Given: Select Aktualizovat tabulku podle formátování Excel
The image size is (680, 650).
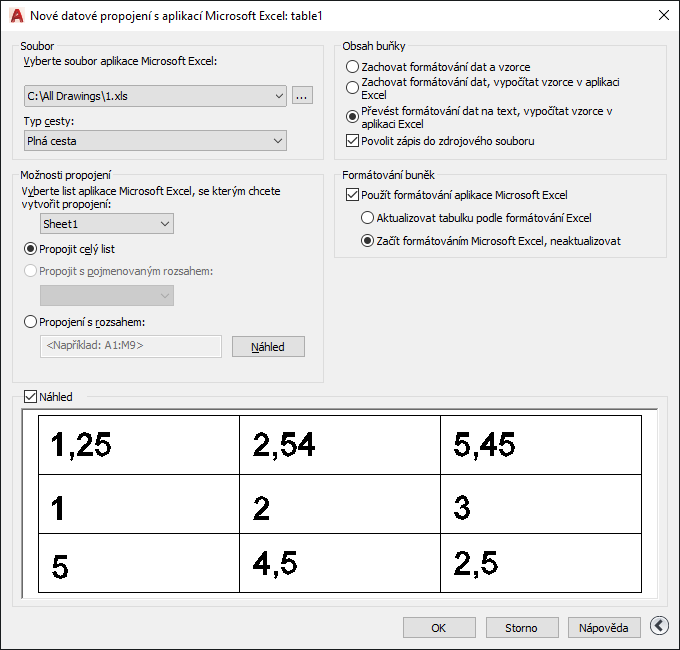Looking at the screenshot, I should (x=367, y=218).
